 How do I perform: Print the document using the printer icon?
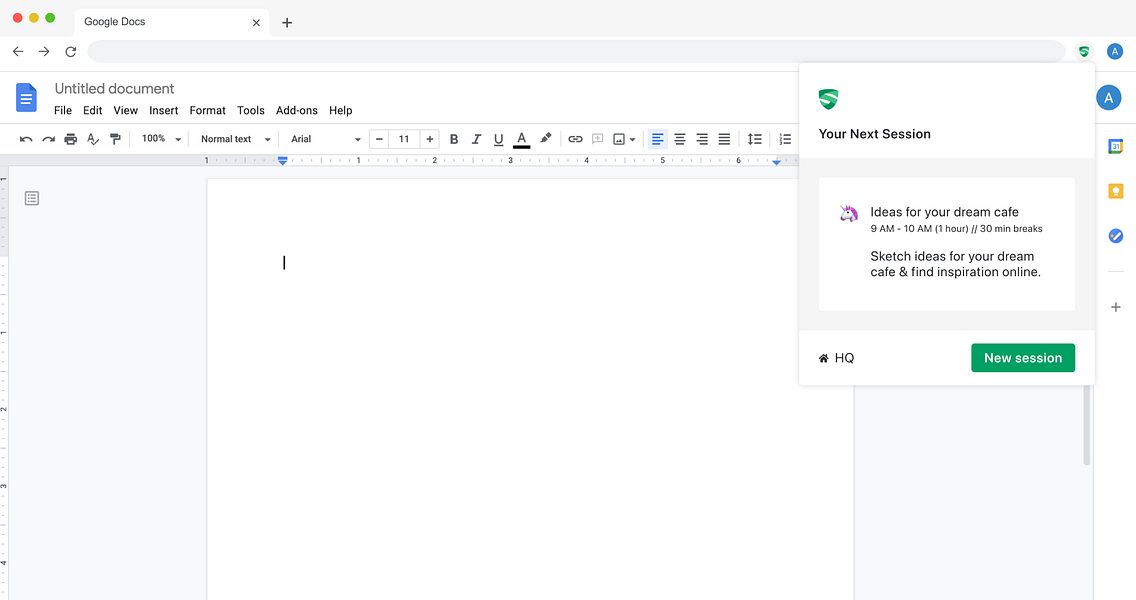pos(70,139)
